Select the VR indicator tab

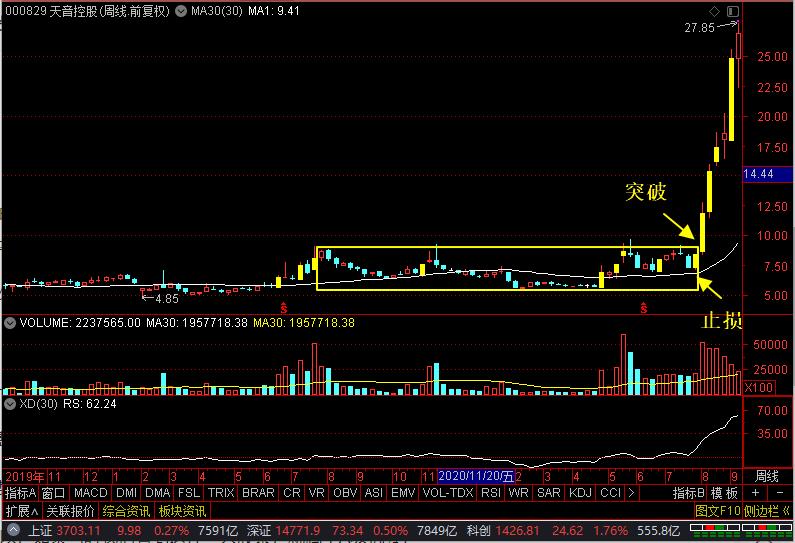click(x=316, y=492)
